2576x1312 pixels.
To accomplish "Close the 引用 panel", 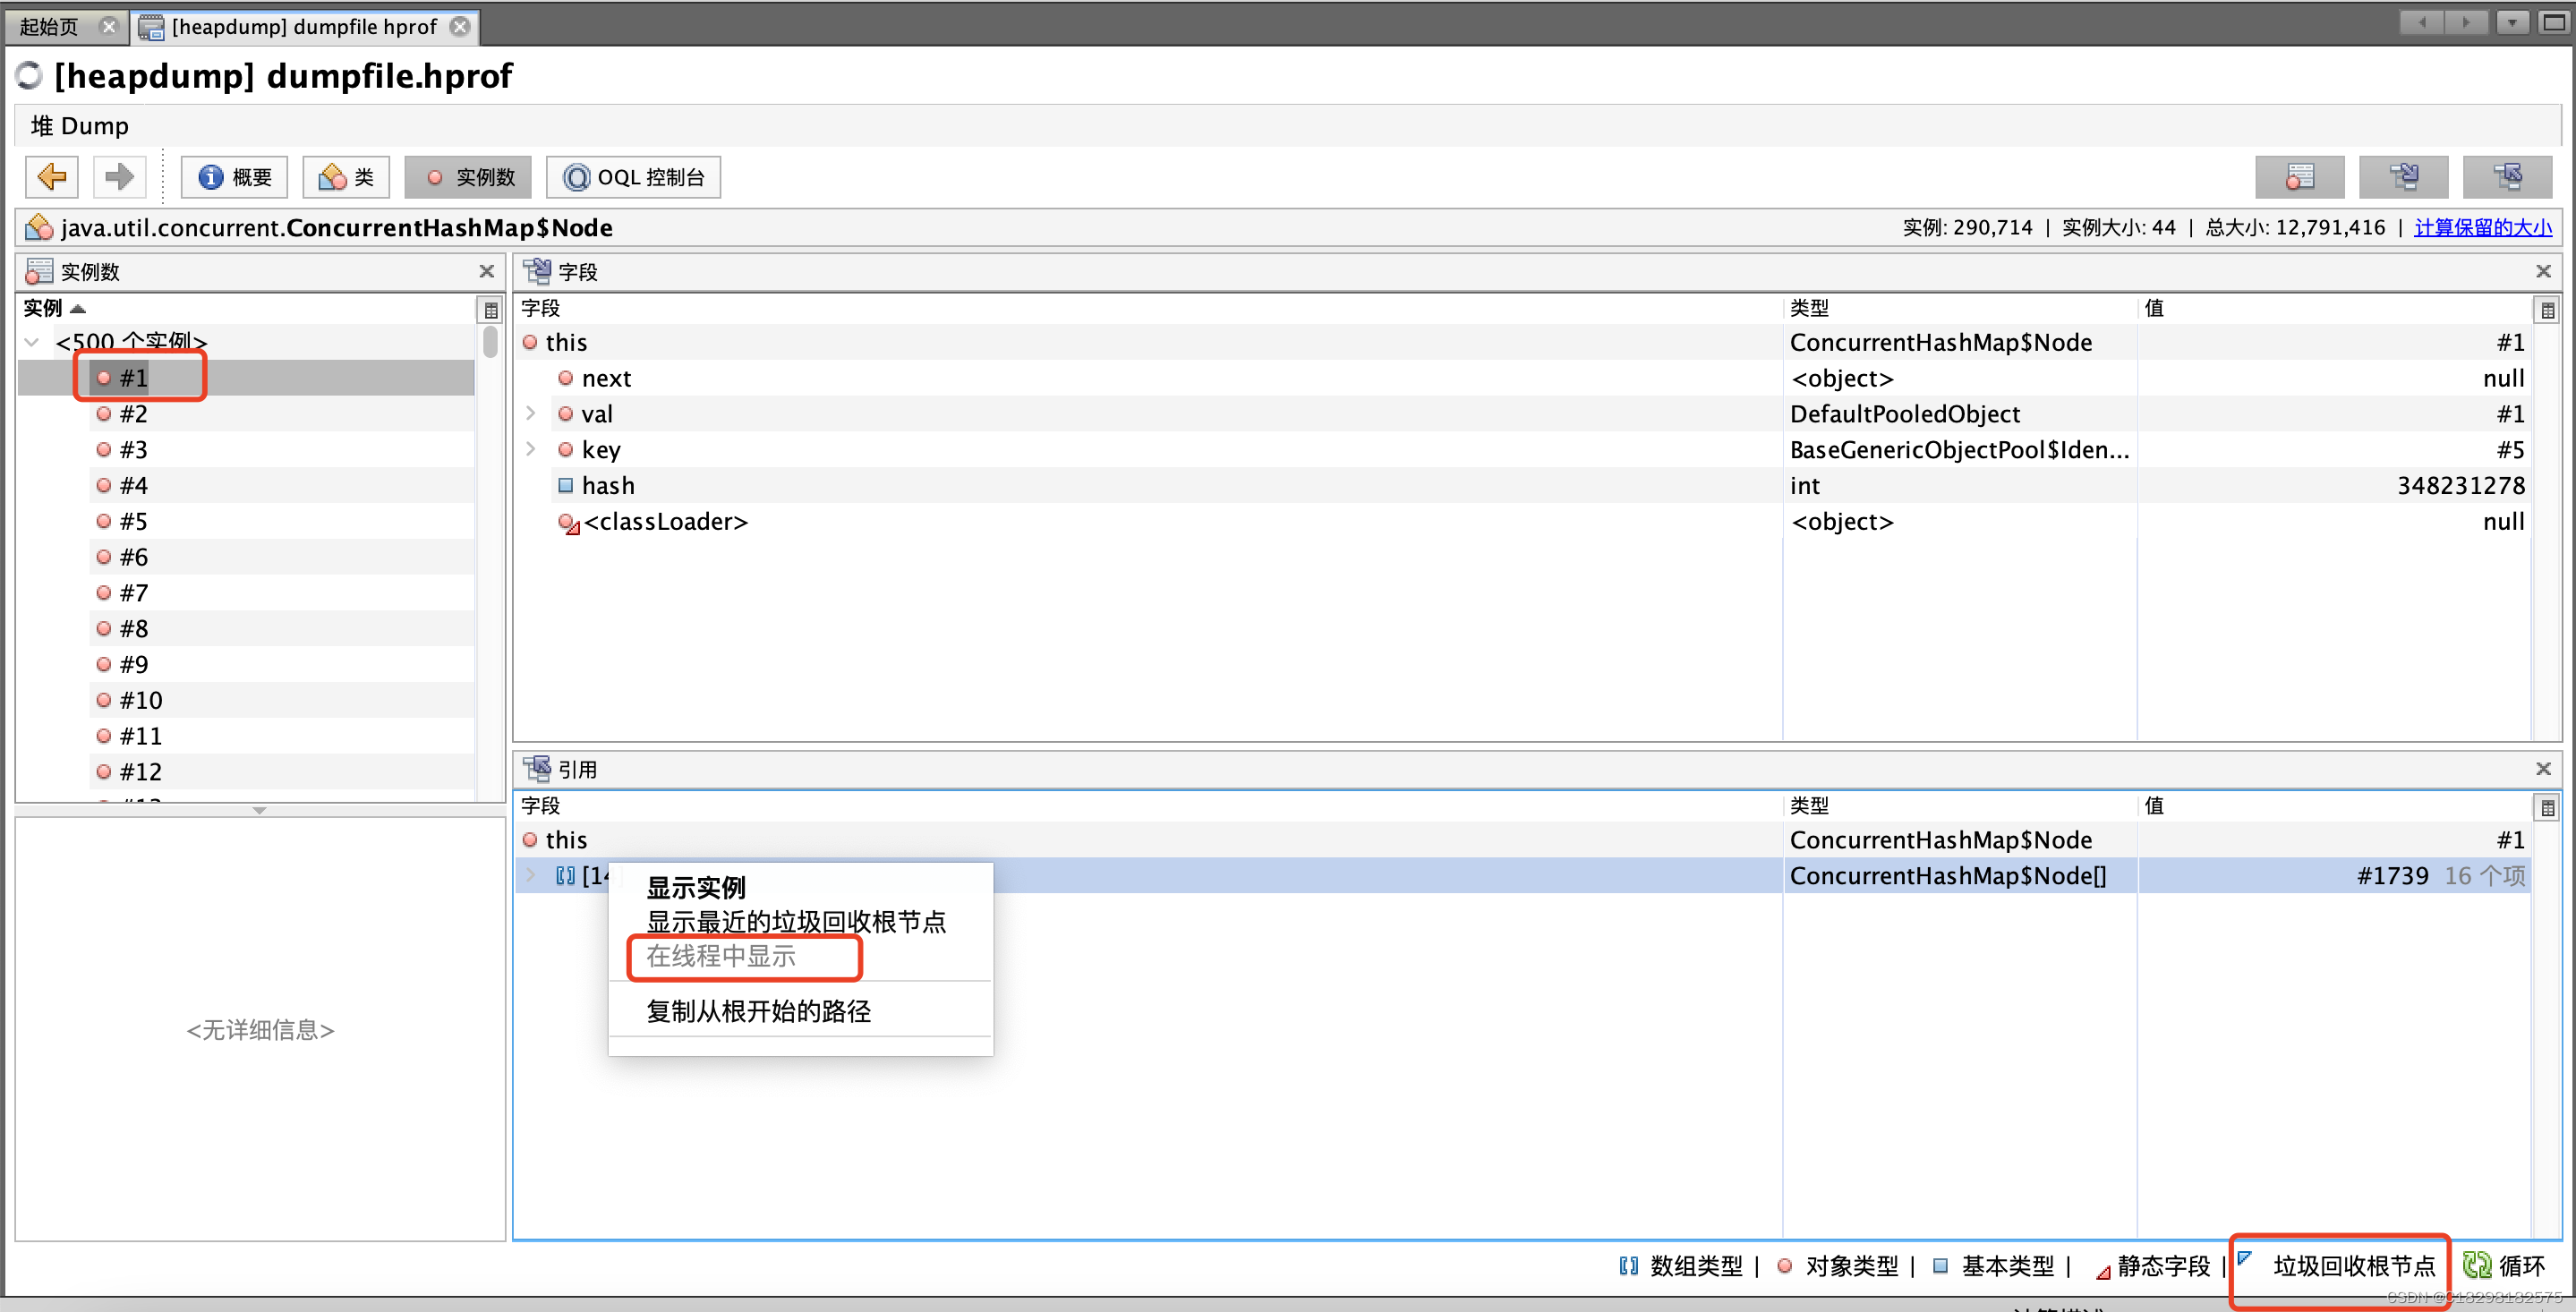I will [x=2544, y=768].
